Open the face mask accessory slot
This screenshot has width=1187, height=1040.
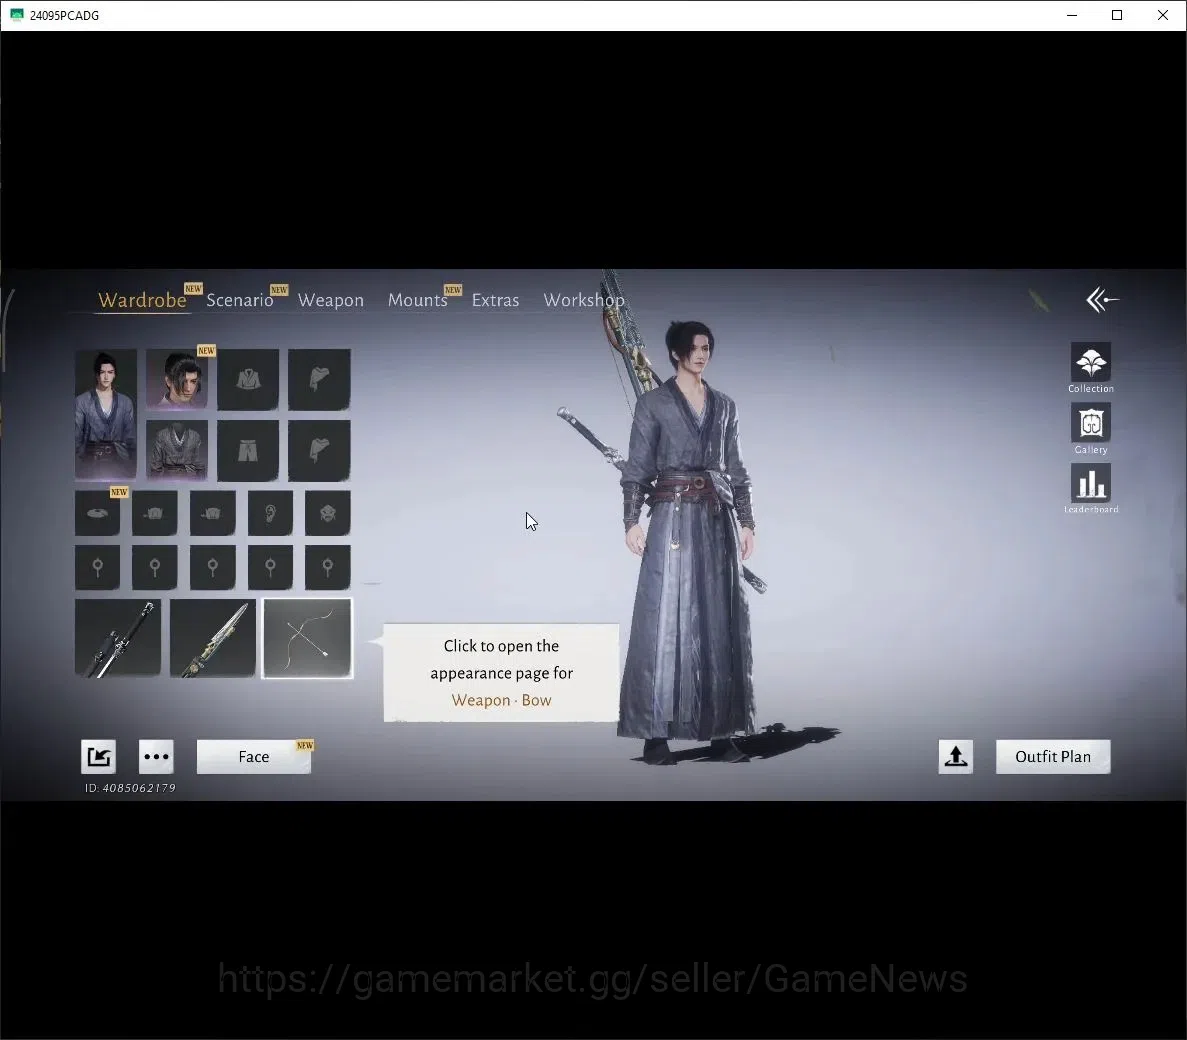pos(328,513)
